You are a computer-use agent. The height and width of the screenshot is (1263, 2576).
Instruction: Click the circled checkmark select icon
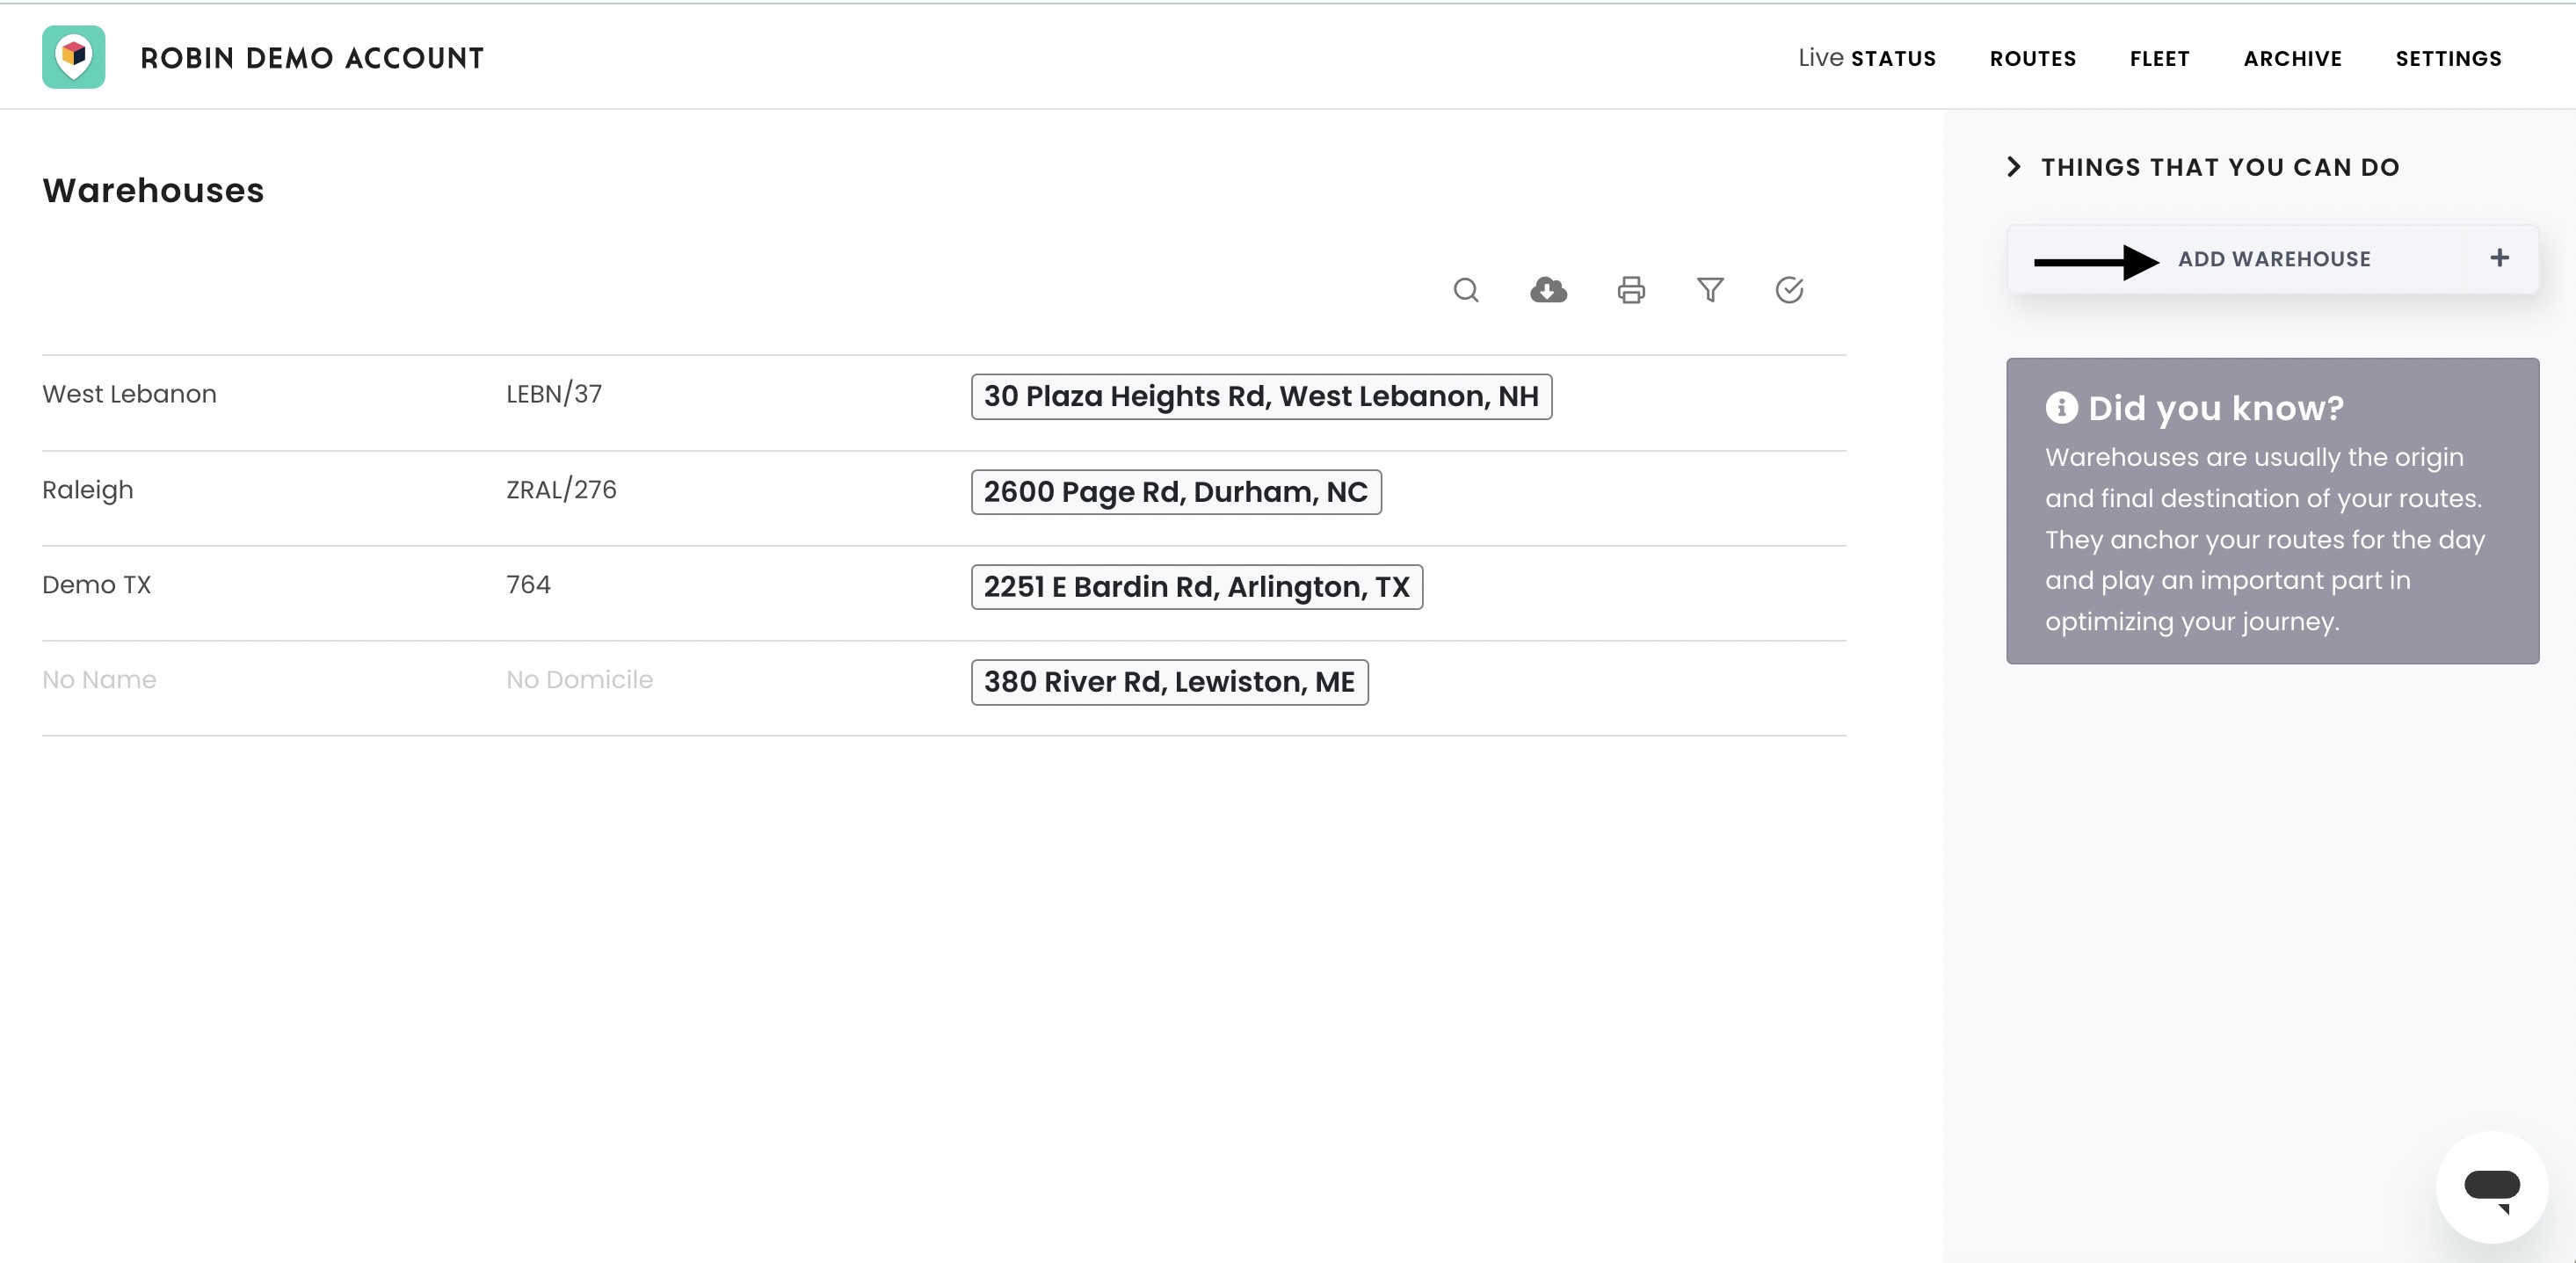coord(1789,290)
